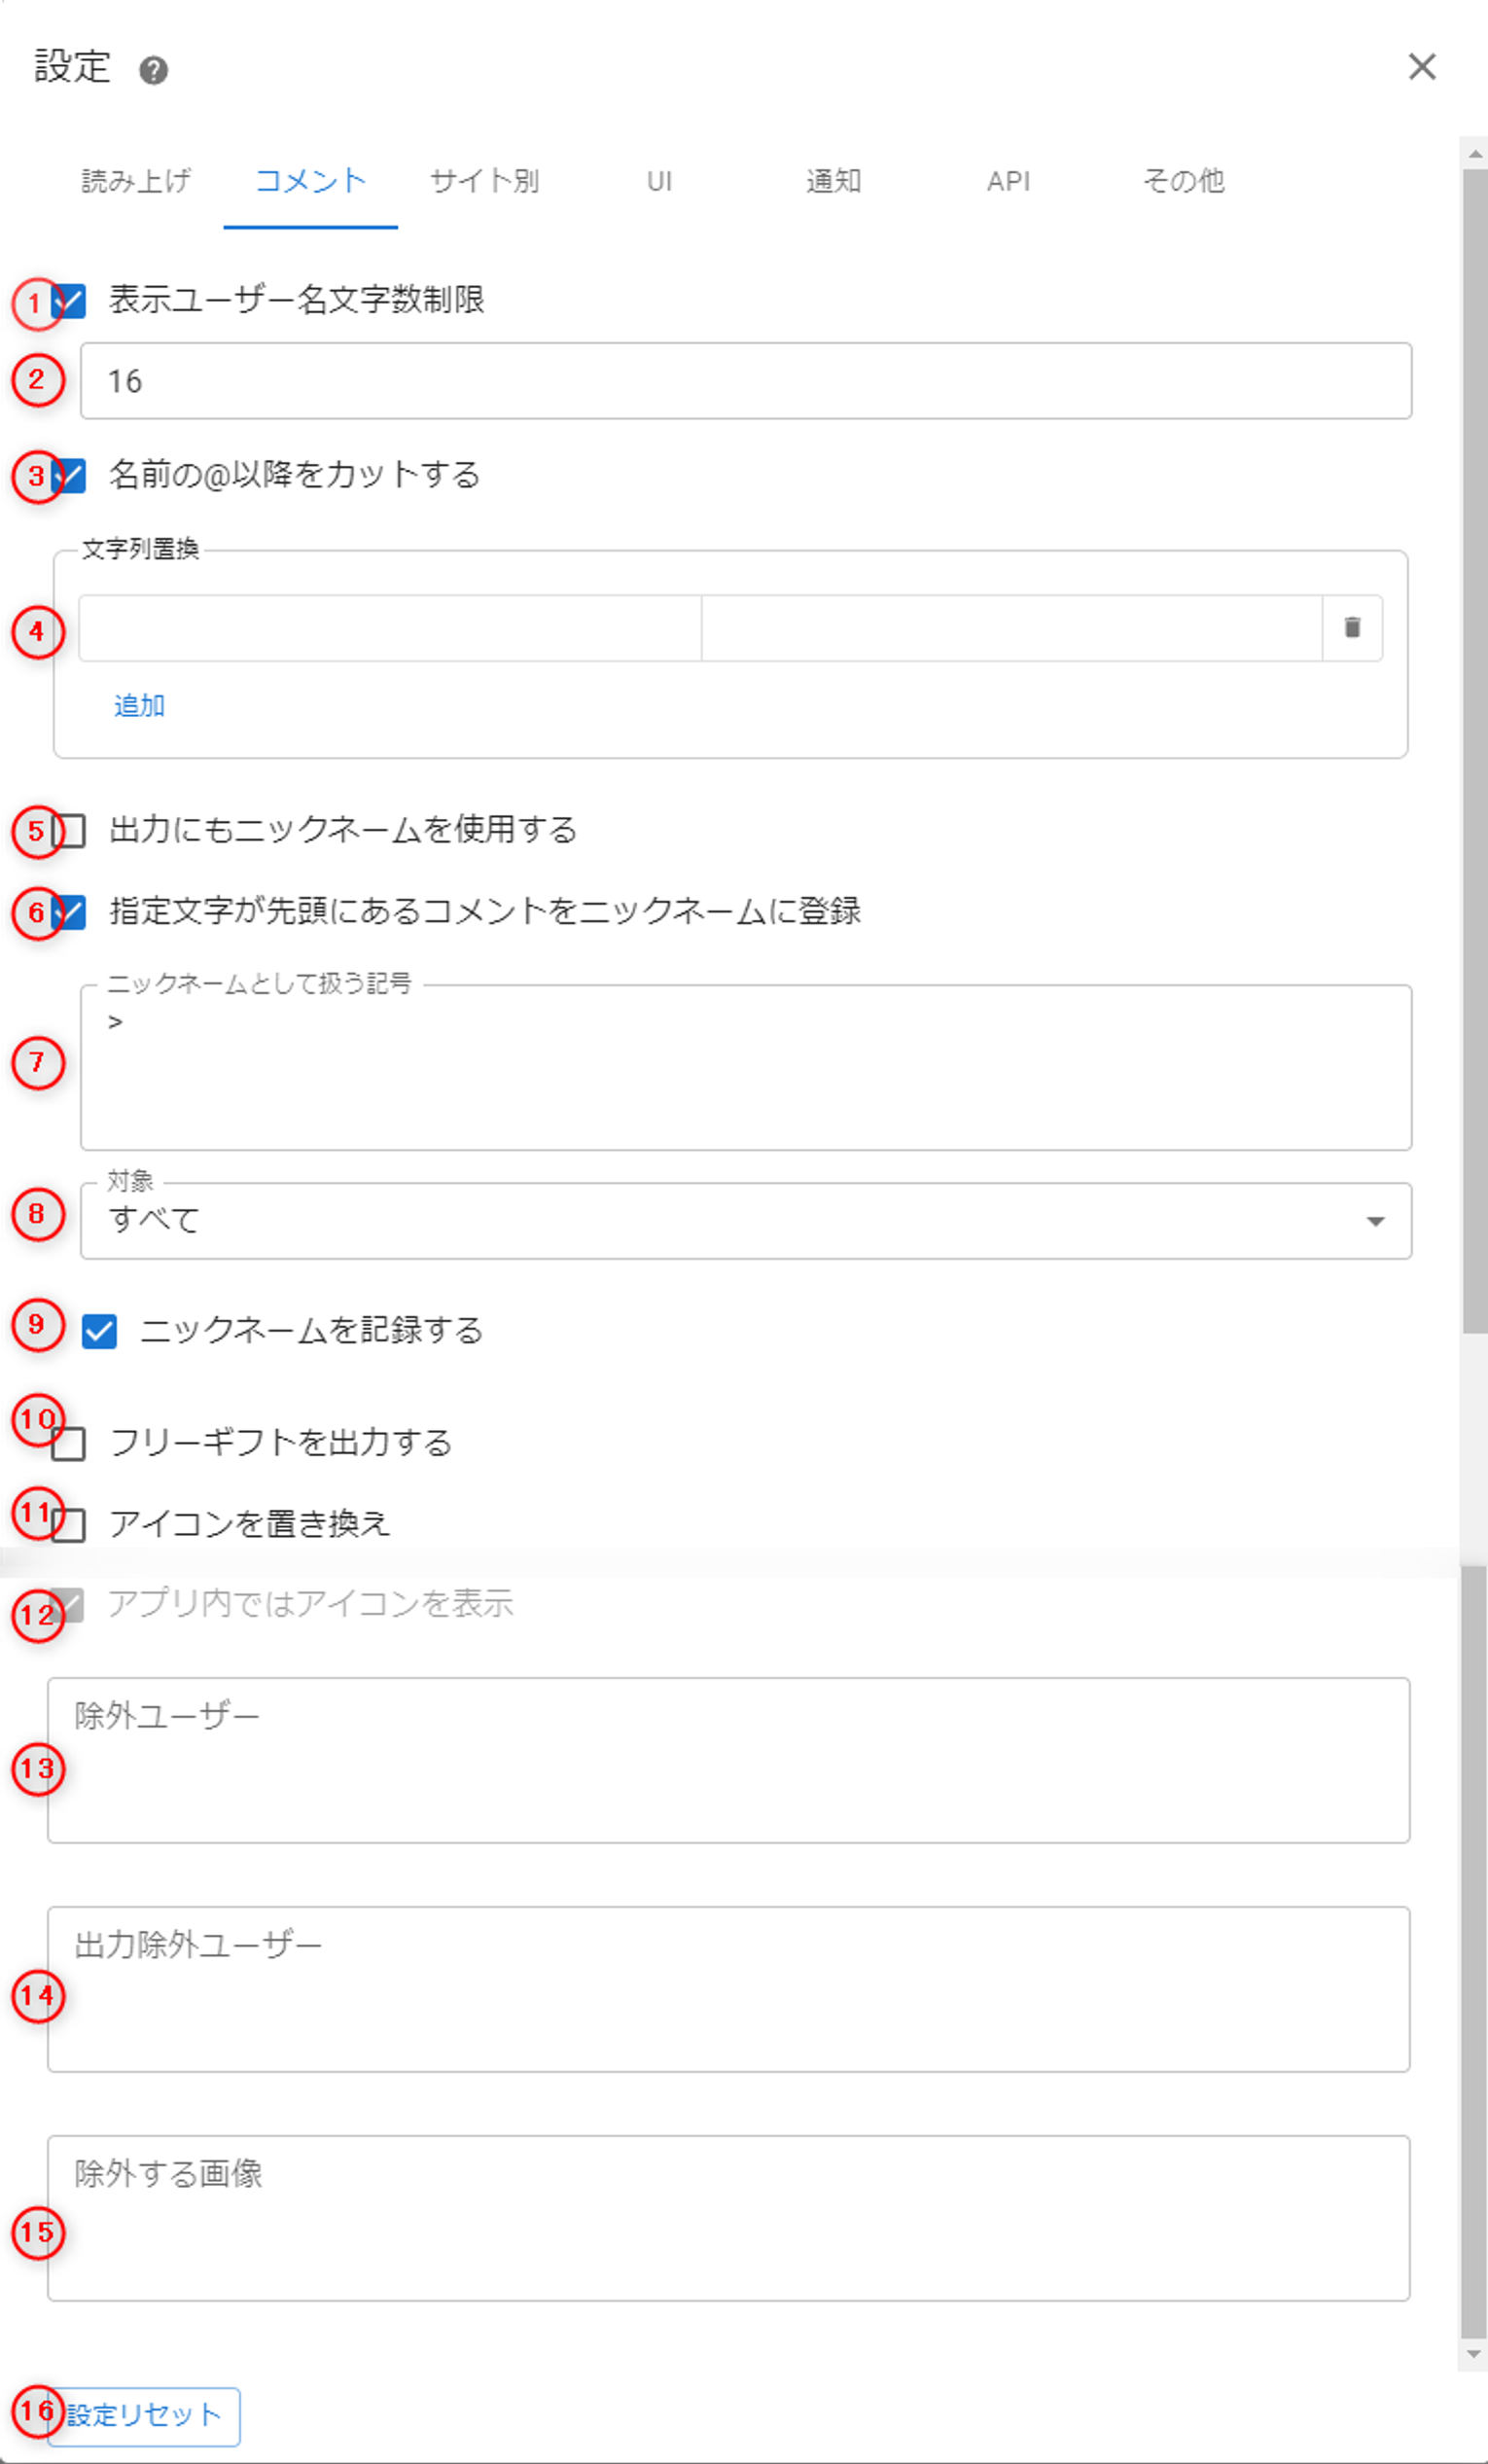Image resolution: width=1488 pixels, height=2464 pixels.
Task: Select the その他 tab
Action: (1183, 181)
